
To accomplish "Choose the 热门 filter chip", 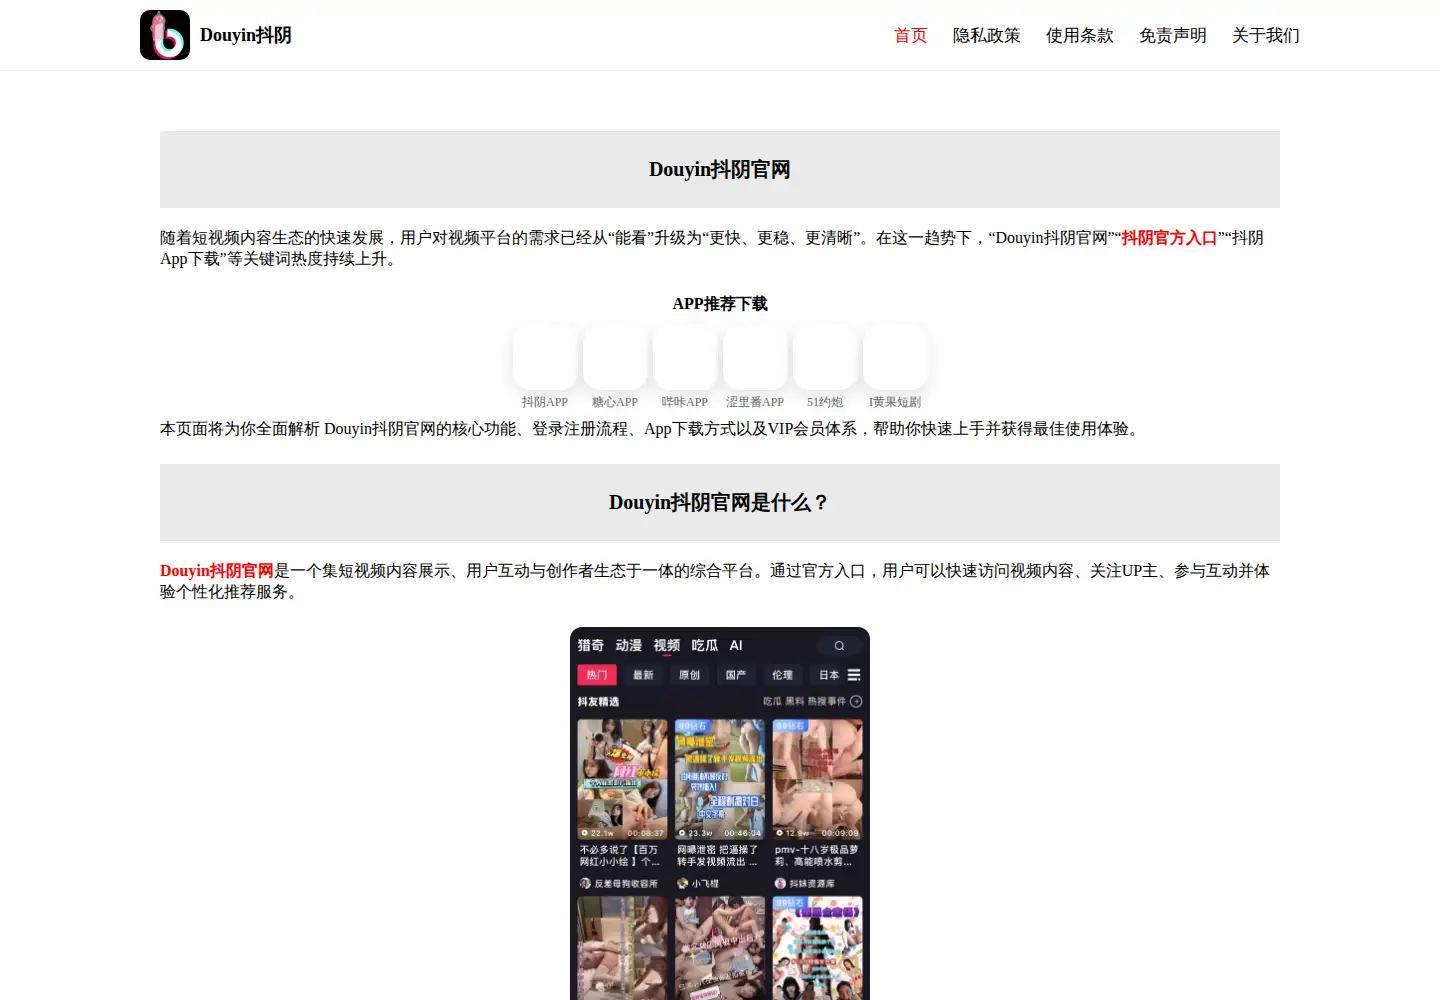I will click(x=597, y=675).
